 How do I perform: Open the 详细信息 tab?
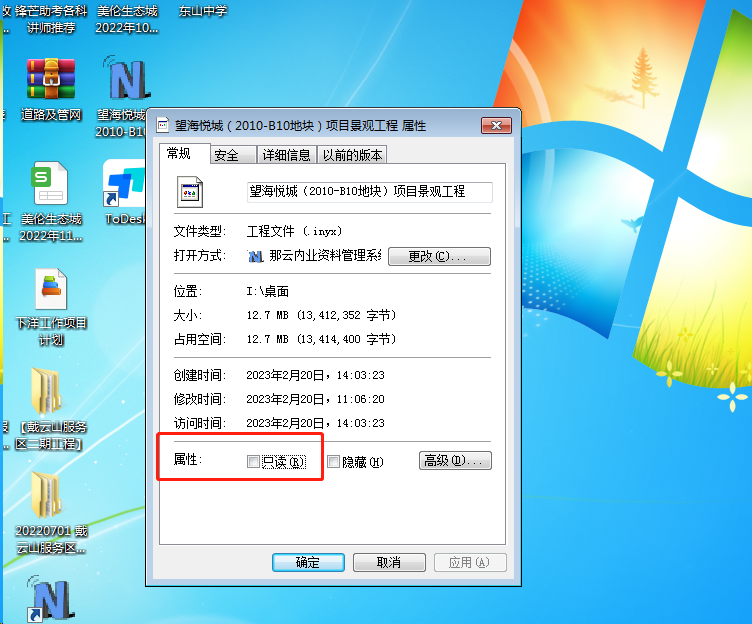pos(286,155)
